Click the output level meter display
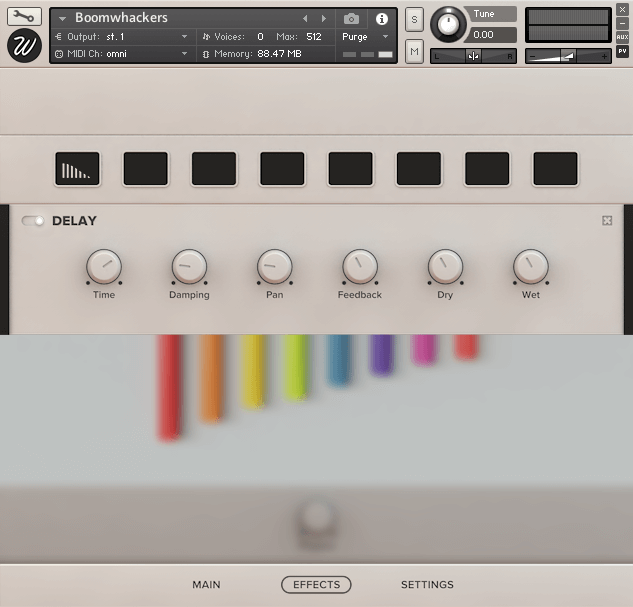The image size is (633, 607). (x=568, y=25)
